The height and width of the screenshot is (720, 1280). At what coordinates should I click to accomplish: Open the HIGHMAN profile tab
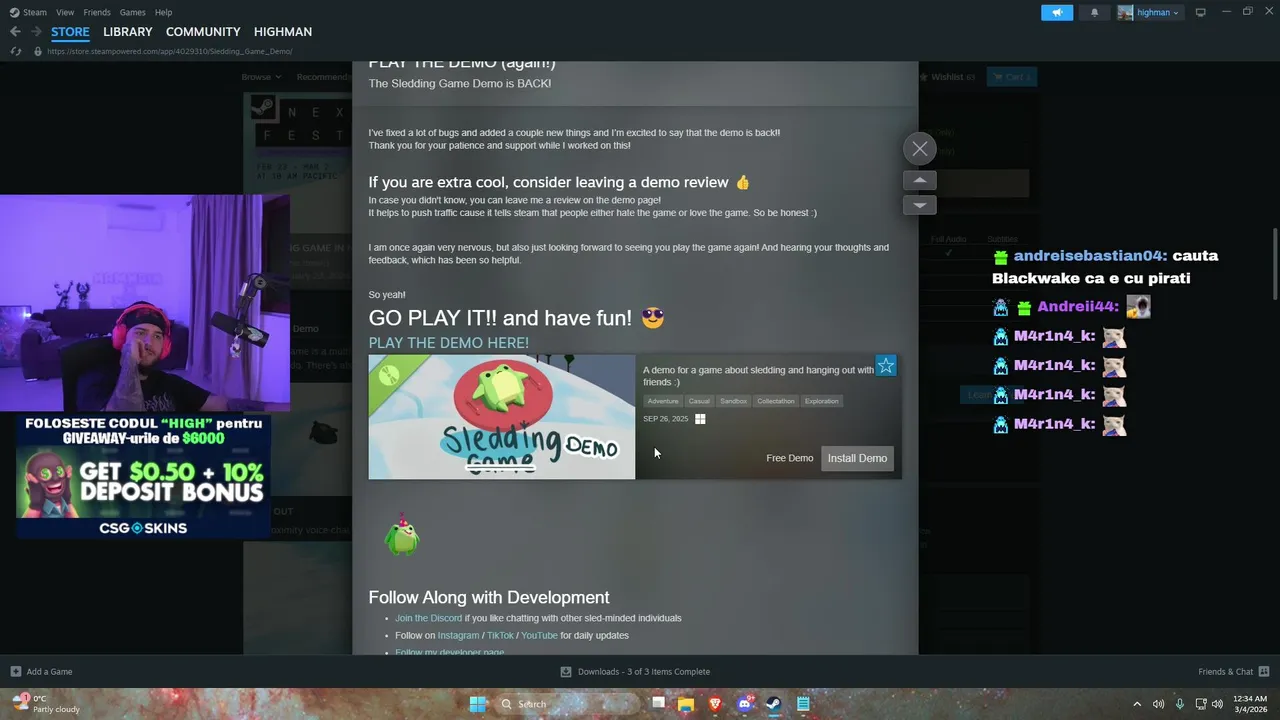[283, 32]
